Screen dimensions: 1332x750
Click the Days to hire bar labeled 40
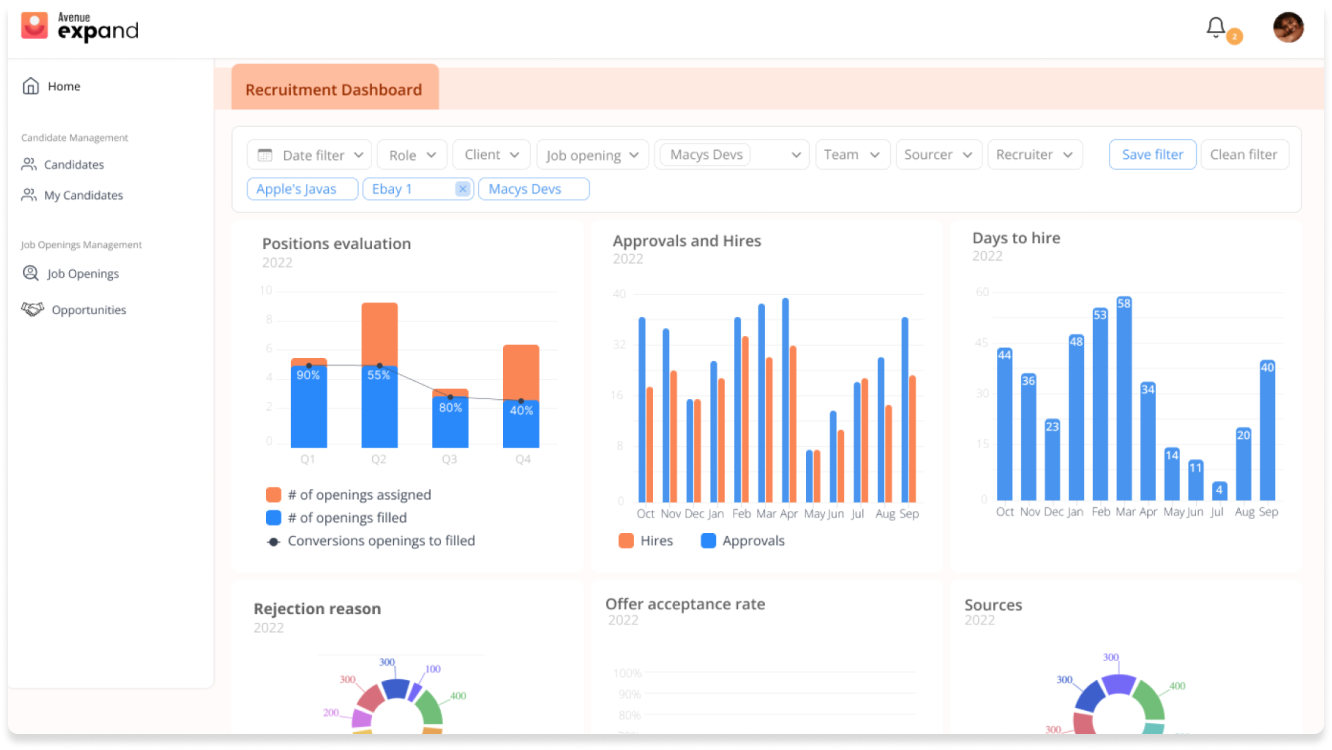pos(1267,430)
